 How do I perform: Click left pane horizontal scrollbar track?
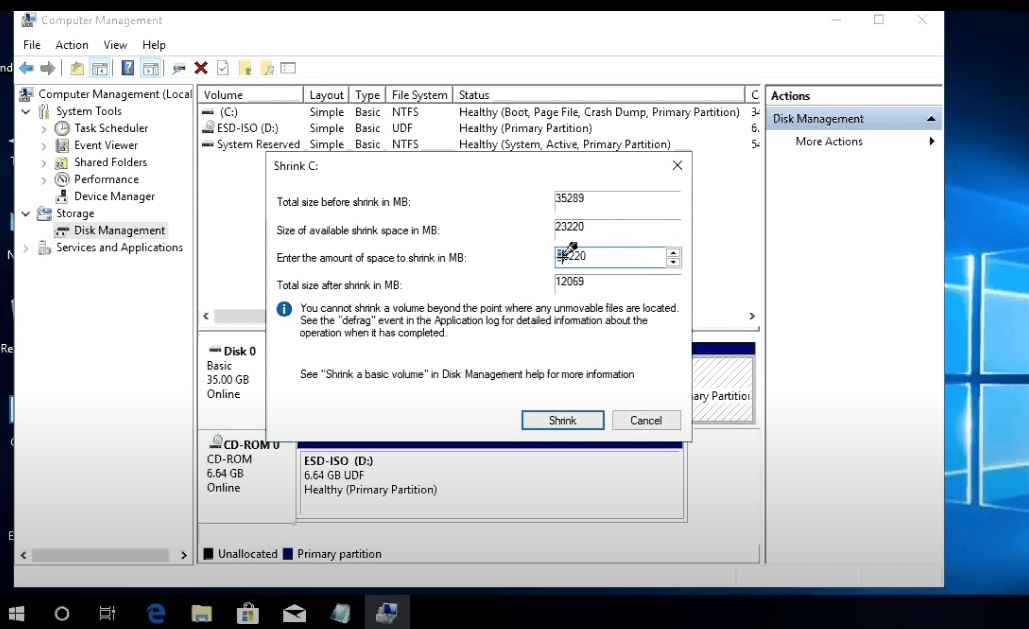(x=103, y=555)
